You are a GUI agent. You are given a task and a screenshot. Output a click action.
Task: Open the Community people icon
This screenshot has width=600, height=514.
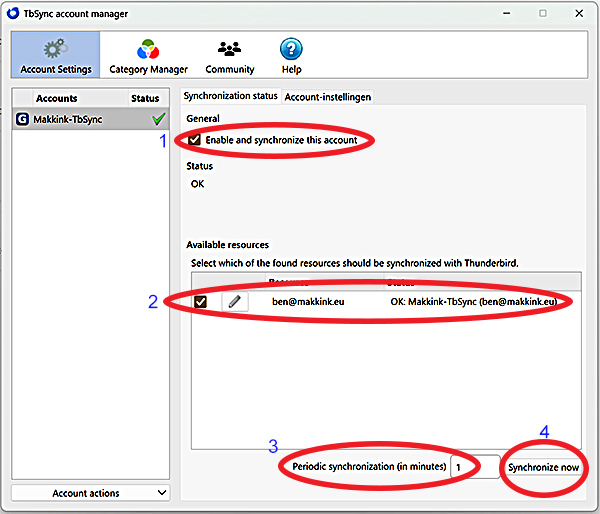(x=229, y=49)
